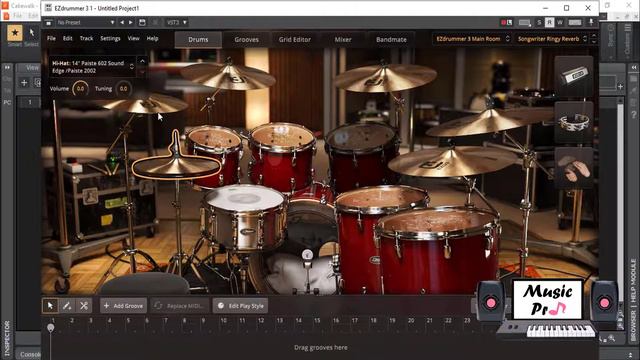640x360 pixels.
Task: Open the No Preset dropdown
Action: coord(85,22)
